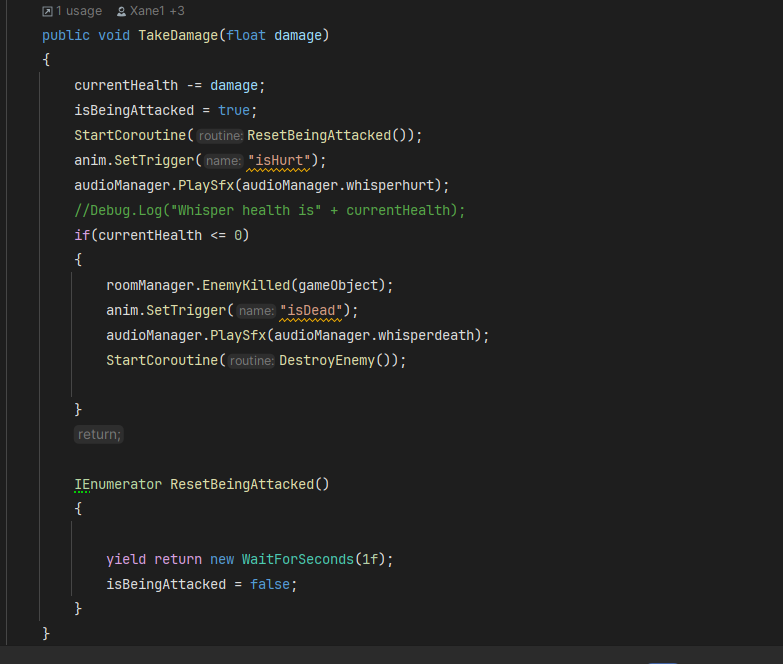Image resolution: width=783 pixels, height=664 pixels.
Task: Click IEnumerator type in local function
Action: tap(118, 484)
